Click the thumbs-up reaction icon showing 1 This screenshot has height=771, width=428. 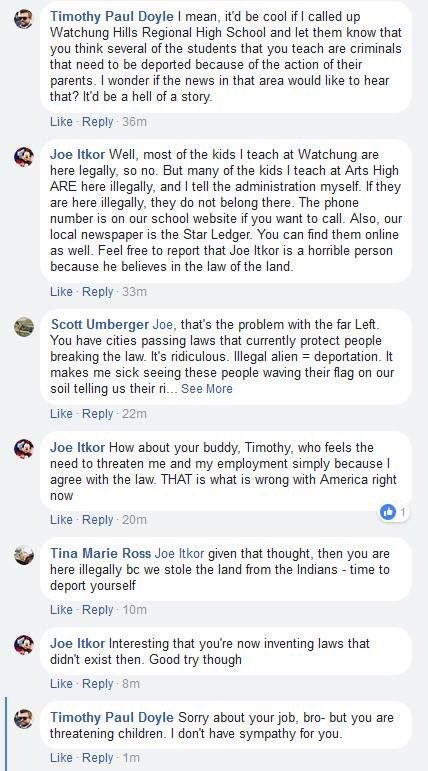click(x=388, y=512)
